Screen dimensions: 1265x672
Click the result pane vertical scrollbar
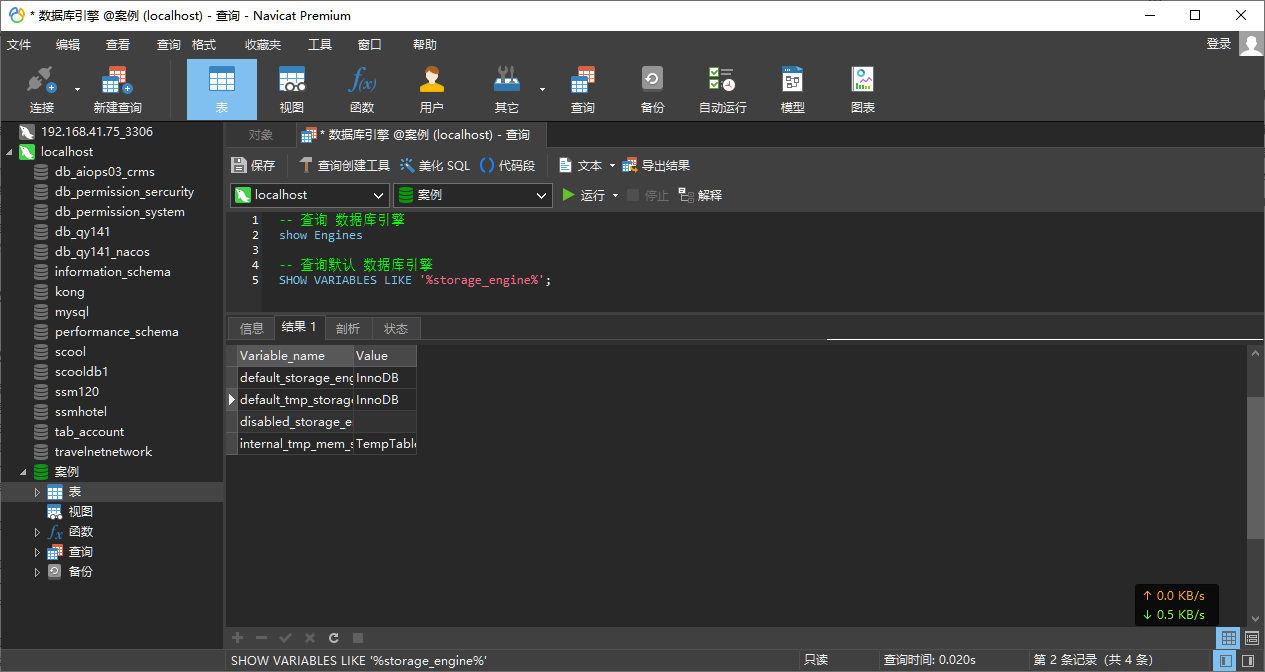[1255, 468]
